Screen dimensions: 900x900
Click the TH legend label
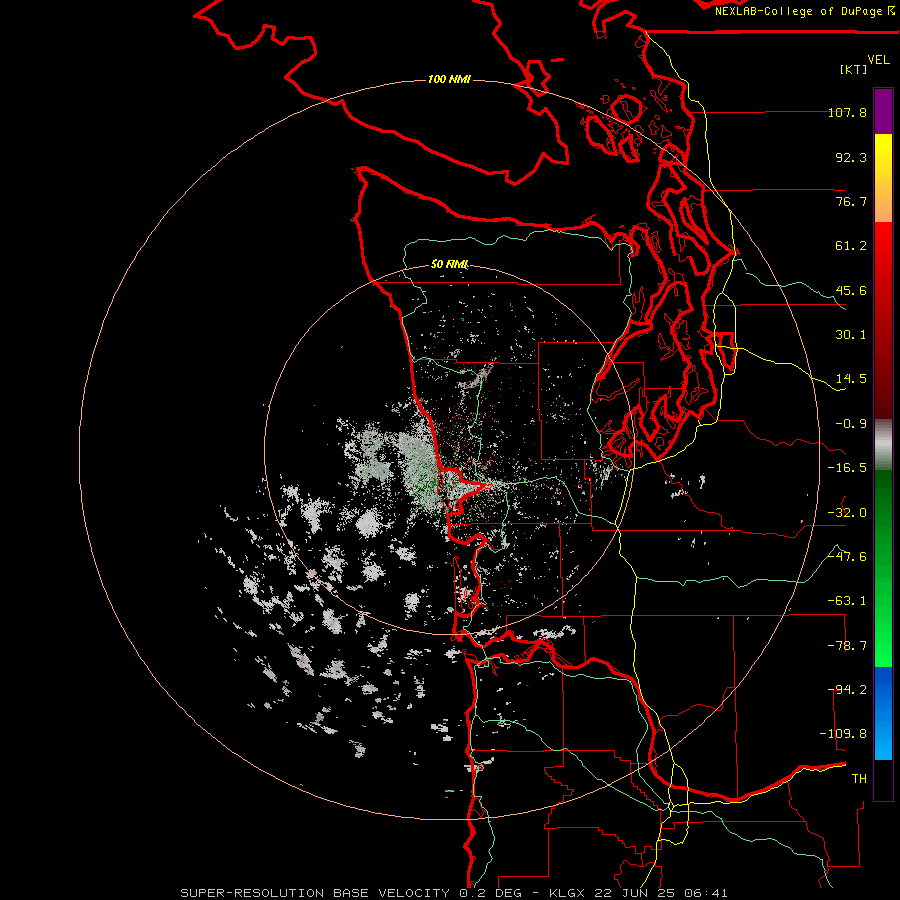(x=859, y=779)
